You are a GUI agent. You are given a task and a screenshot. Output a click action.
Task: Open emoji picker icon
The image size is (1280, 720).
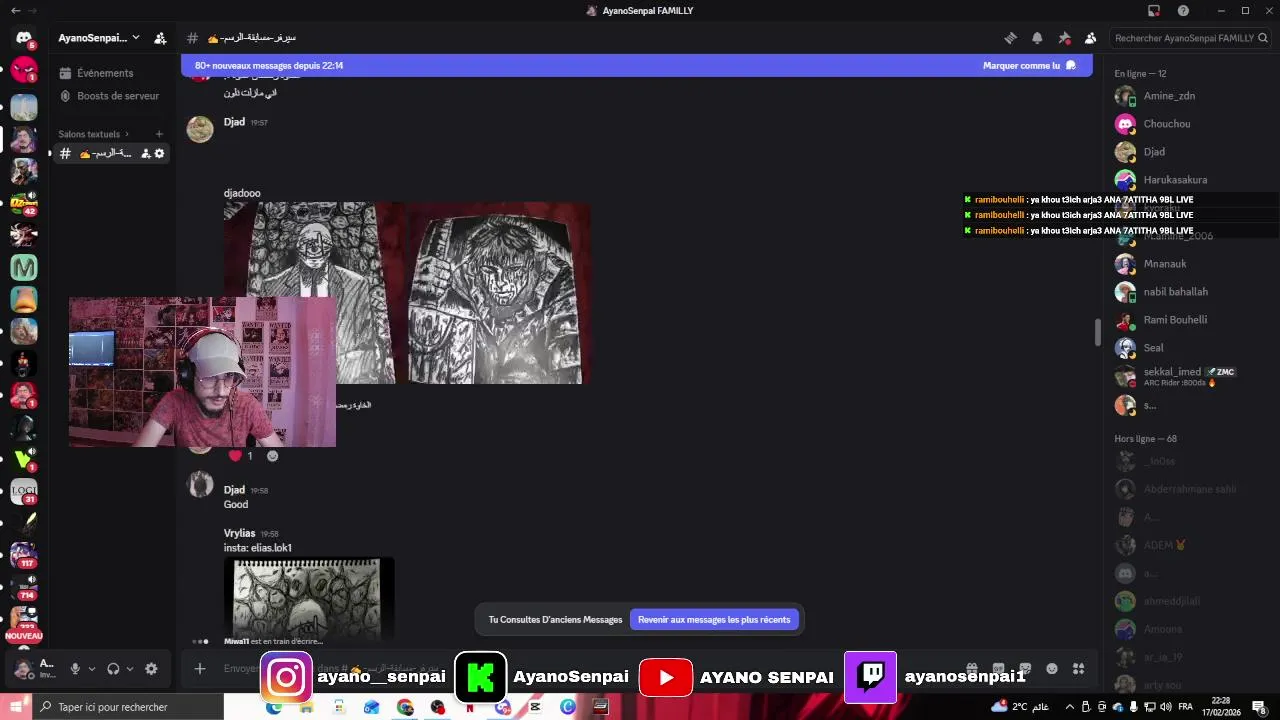1052,669
